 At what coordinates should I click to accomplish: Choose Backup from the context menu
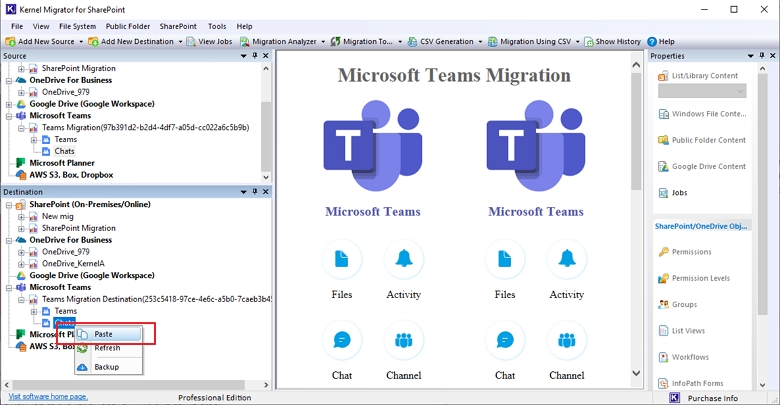[108, 367]
